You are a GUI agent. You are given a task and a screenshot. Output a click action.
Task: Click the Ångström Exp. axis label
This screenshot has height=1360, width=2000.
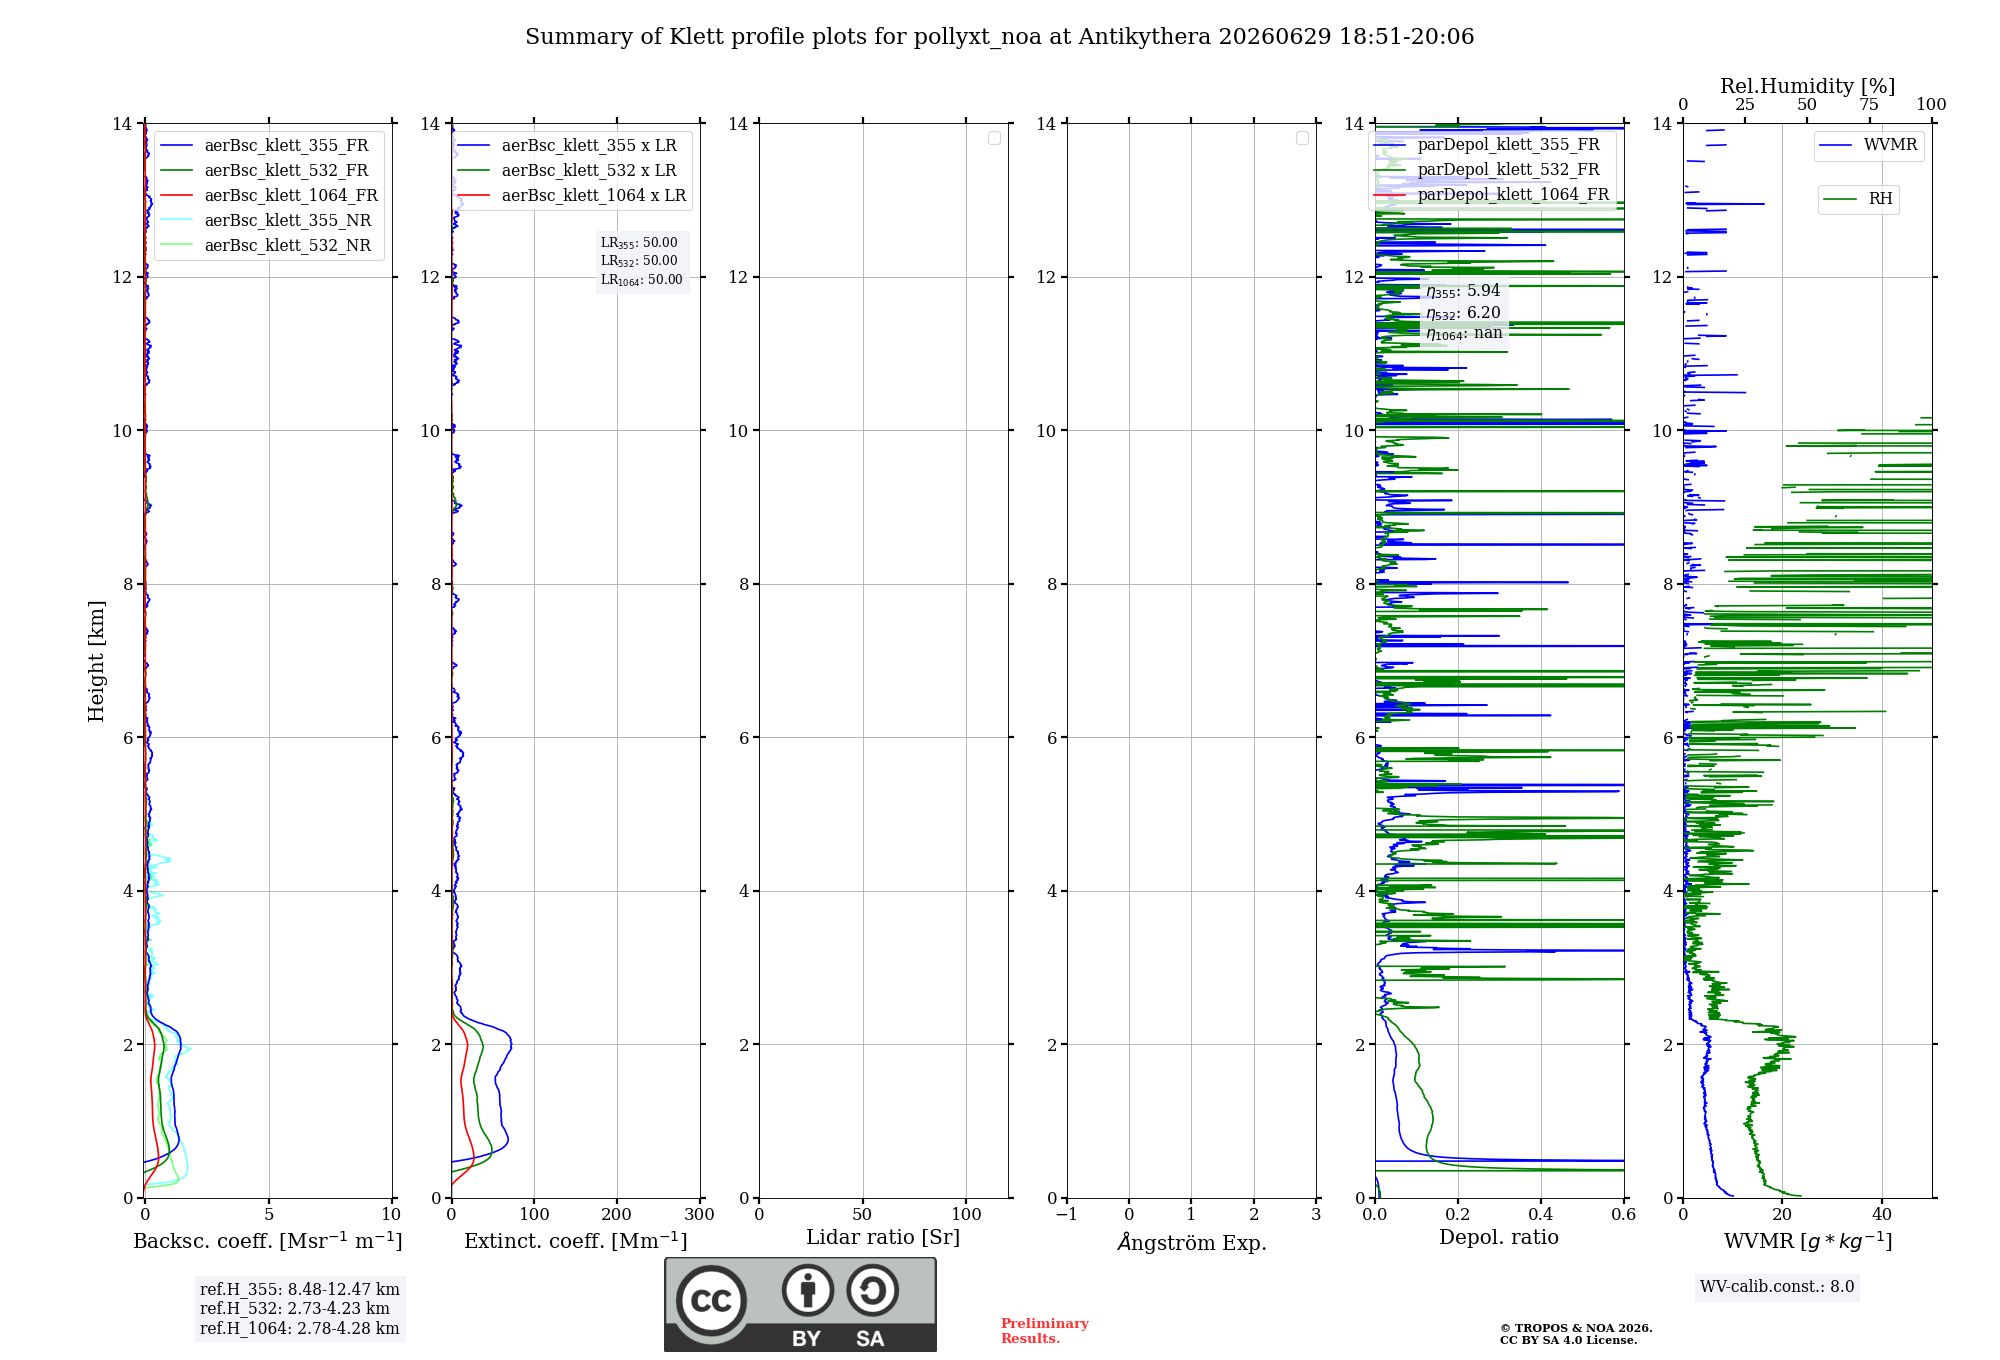[x=1192, y=1242]
